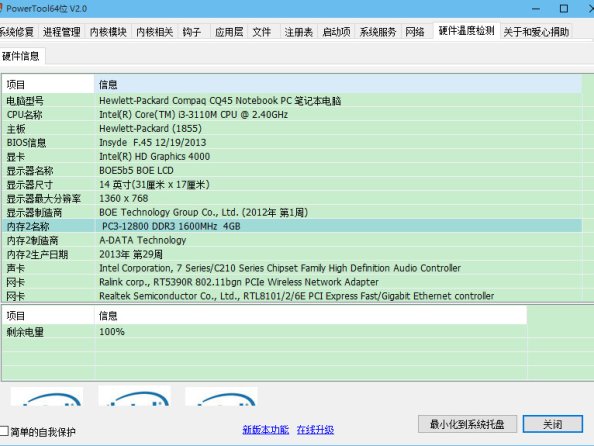594x446 pixels.
Task: Click the third Intel logo thumbnail
Action: click(221, 396)
